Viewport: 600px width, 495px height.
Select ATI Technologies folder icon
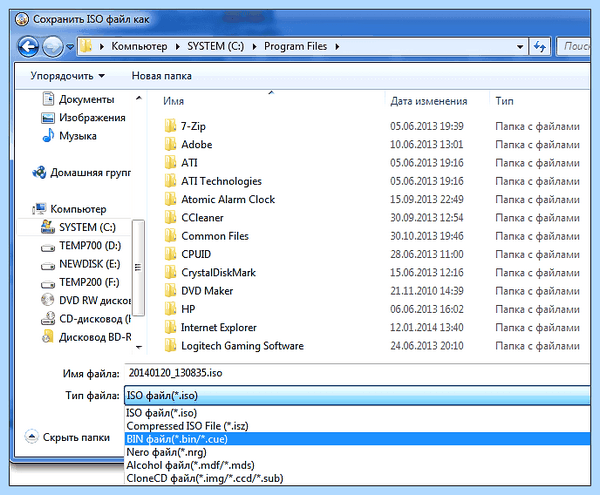[170, 181]
